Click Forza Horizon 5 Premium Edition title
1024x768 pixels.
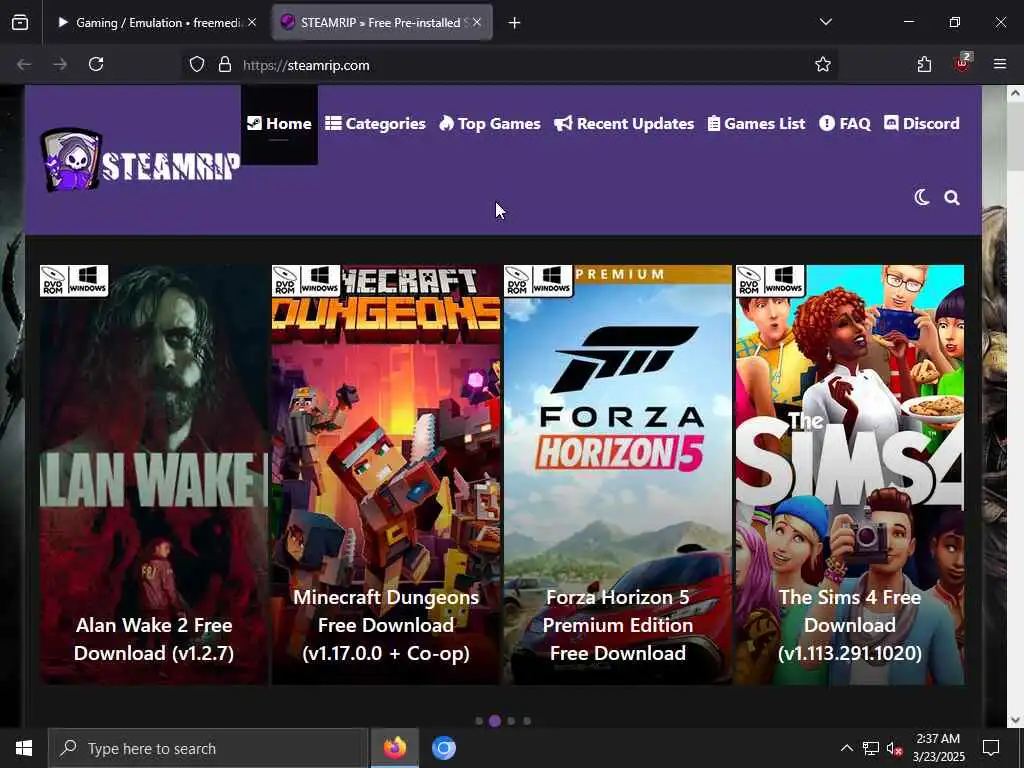(618, 625)
